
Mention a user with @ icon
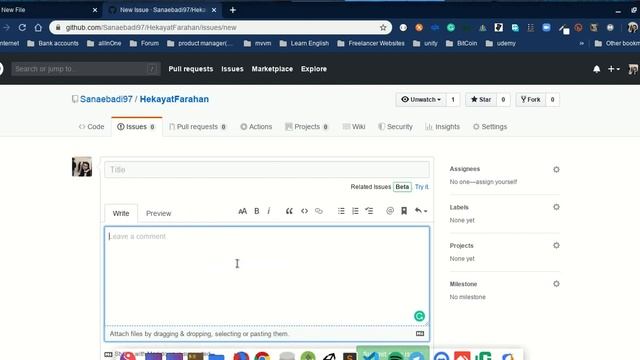390,211
